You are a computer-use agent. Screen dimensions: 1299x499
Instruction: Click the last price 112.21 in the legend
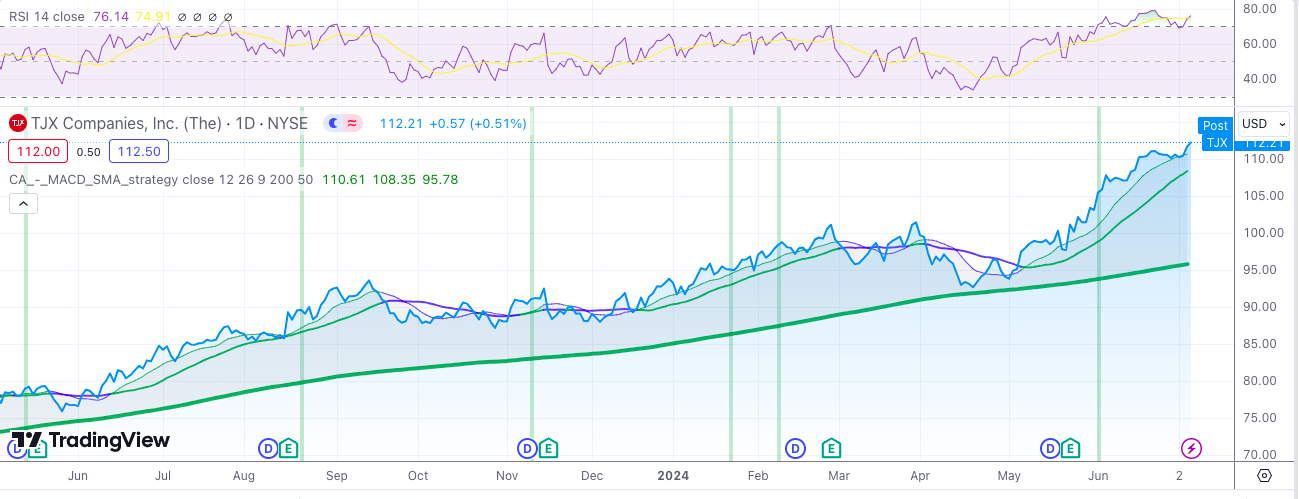click(x=402, y=124)
